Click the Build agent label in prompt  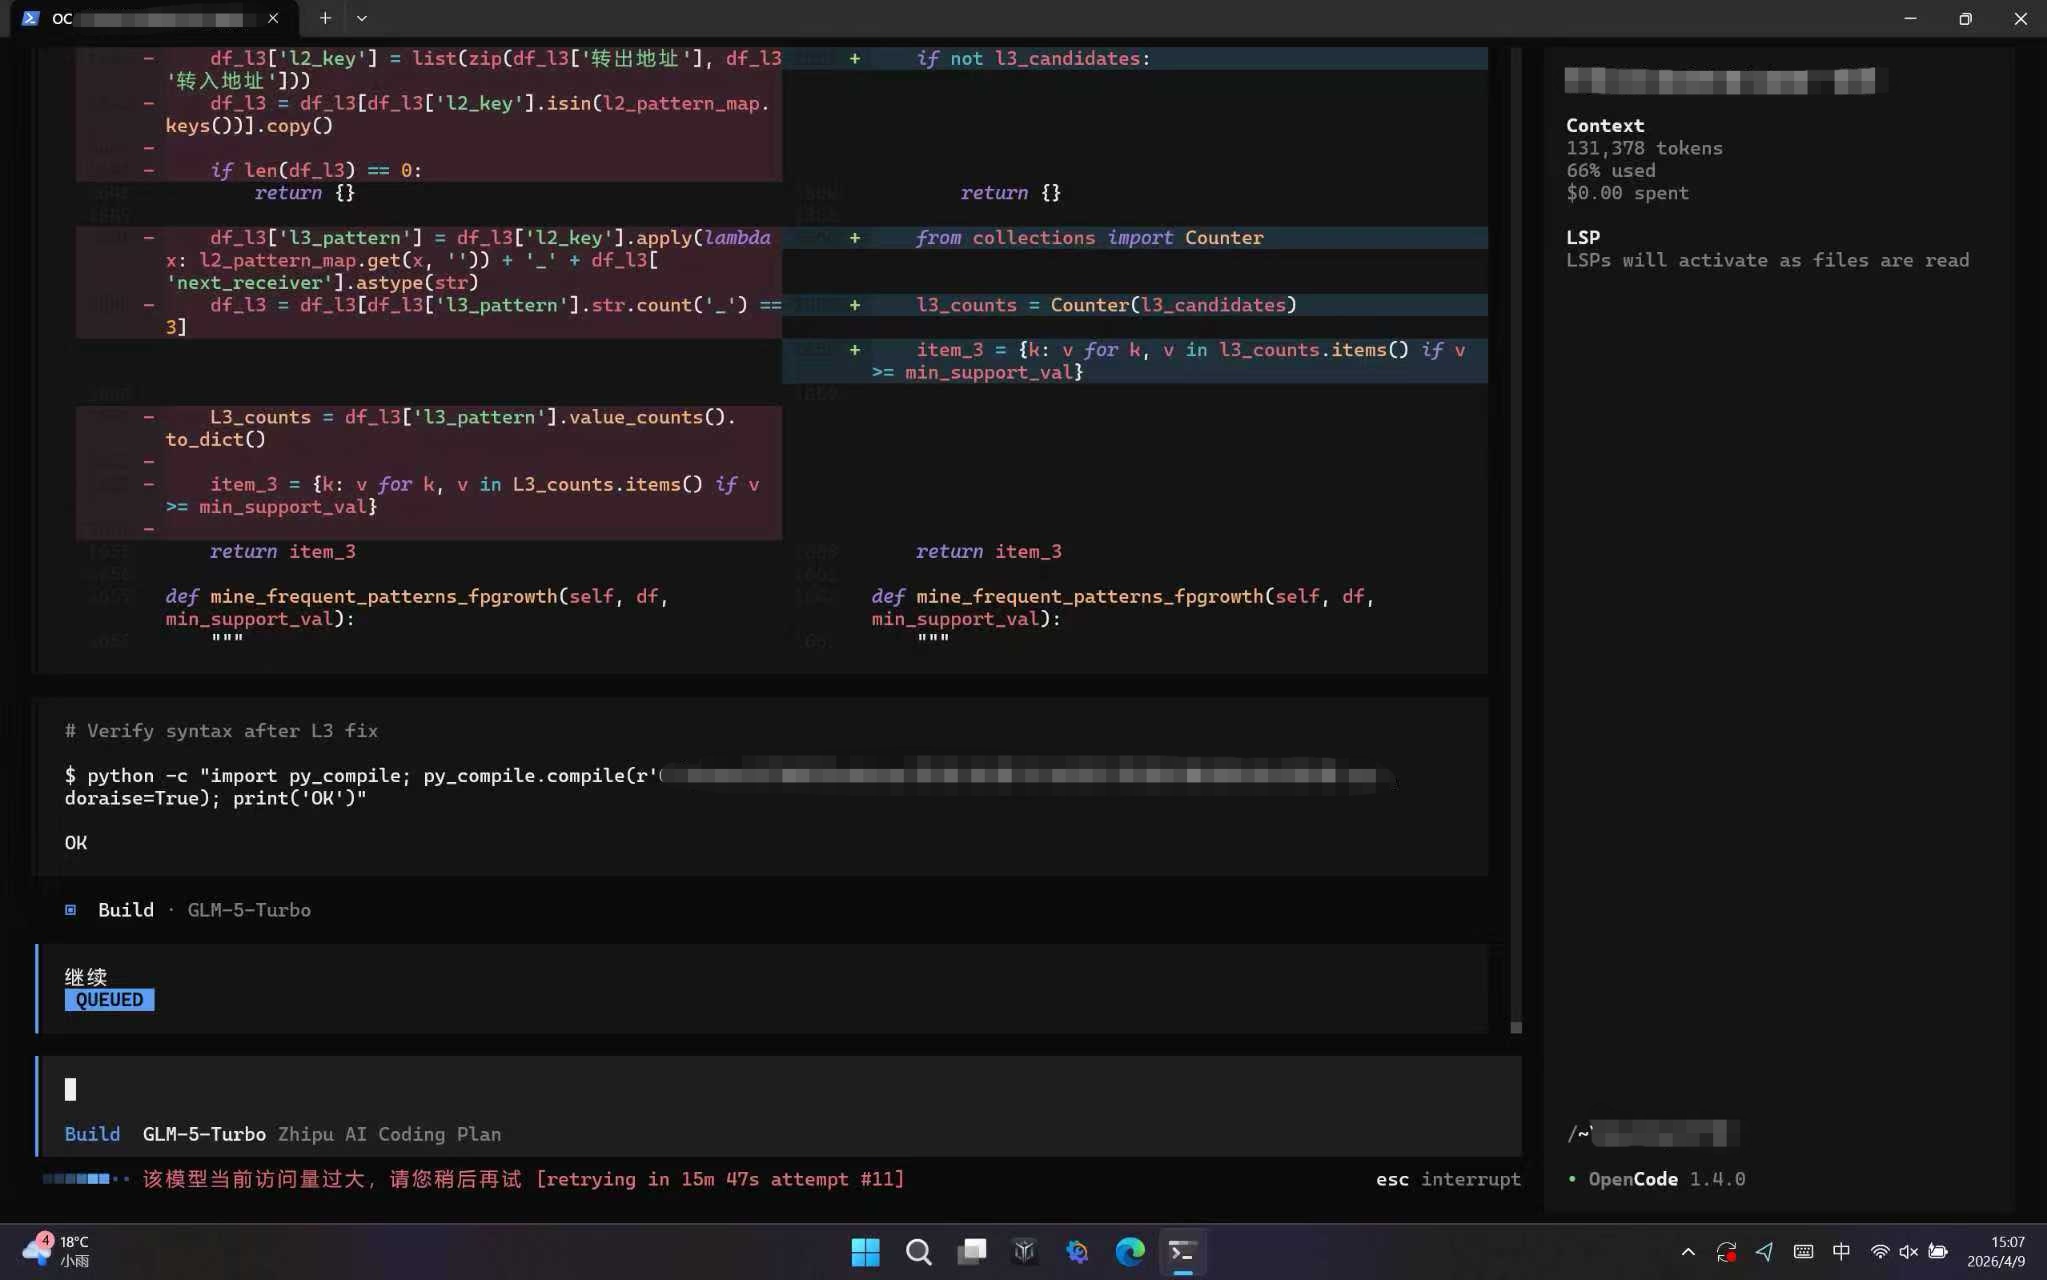92,1134
